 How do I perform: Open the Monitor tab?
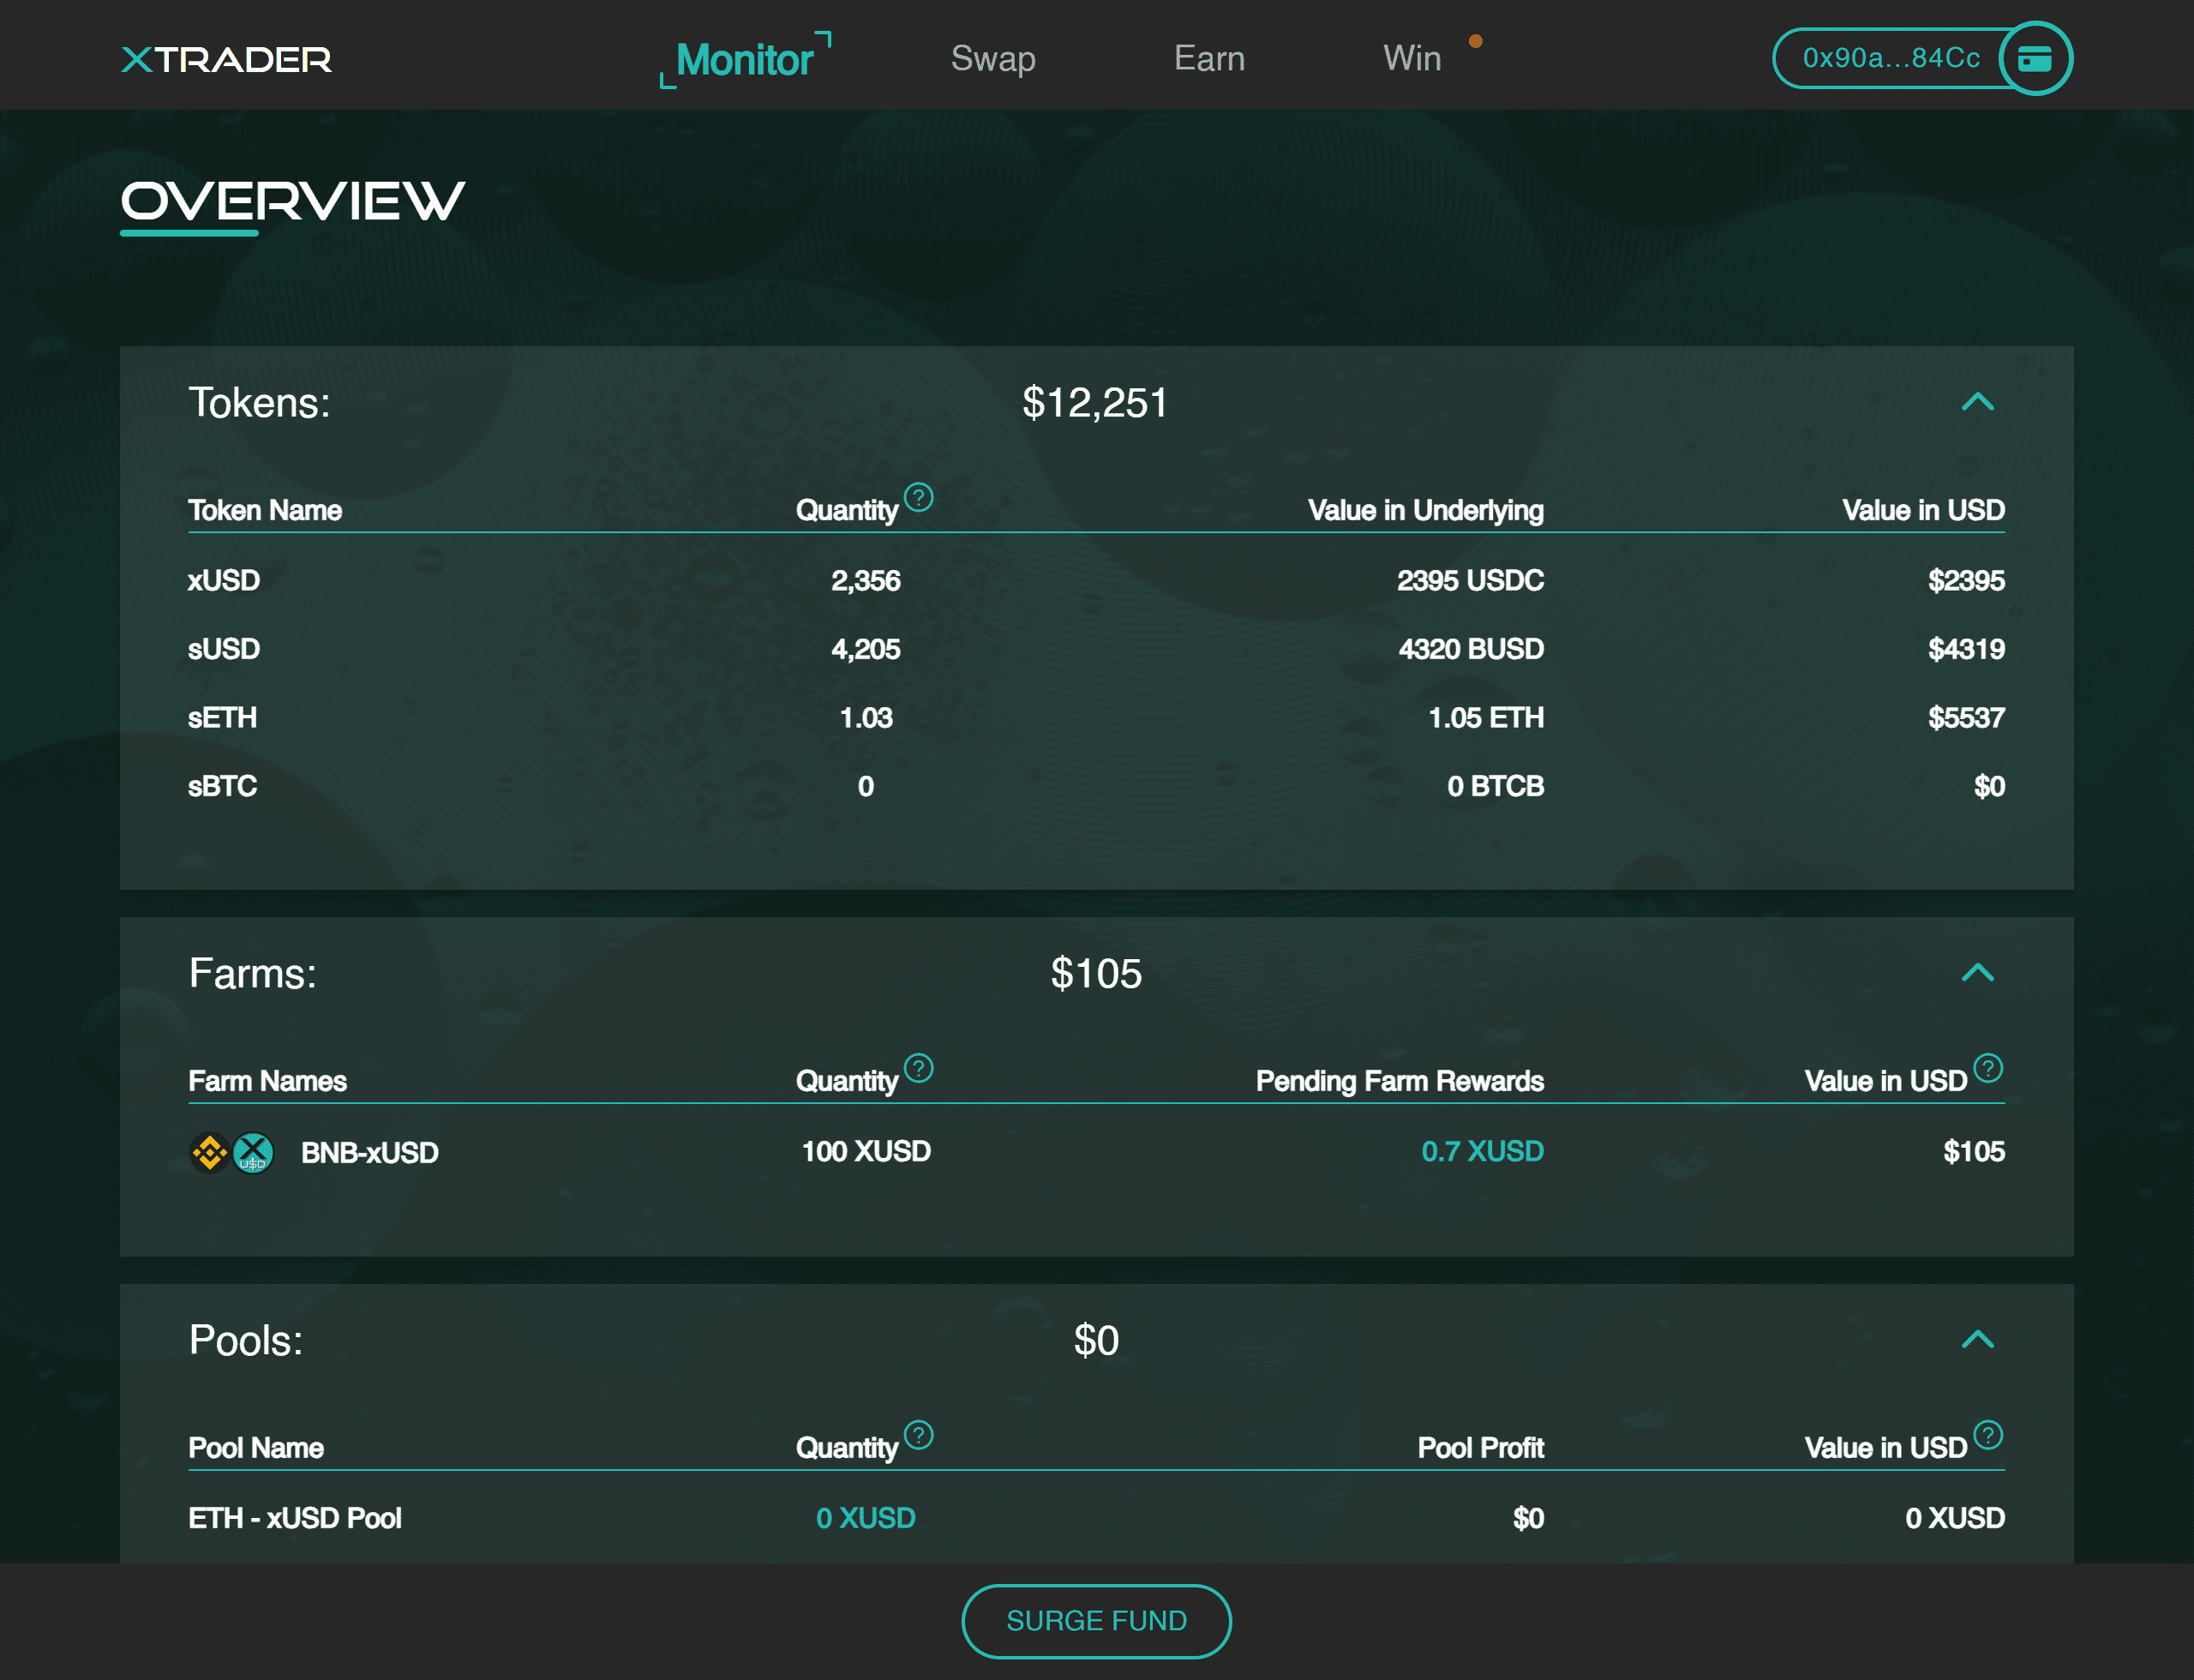745,59
